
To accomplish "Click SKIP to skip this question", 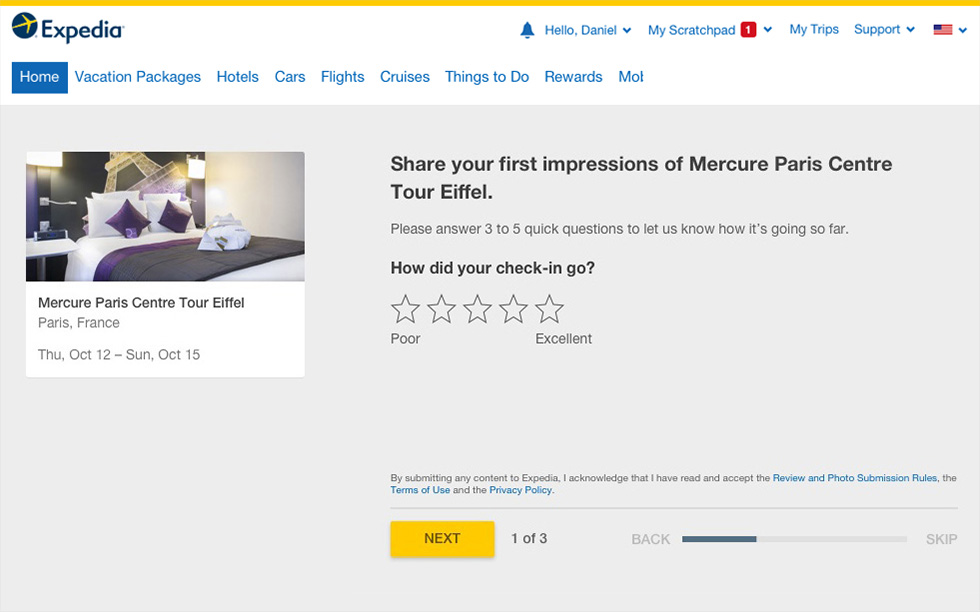I will (941, 539).
